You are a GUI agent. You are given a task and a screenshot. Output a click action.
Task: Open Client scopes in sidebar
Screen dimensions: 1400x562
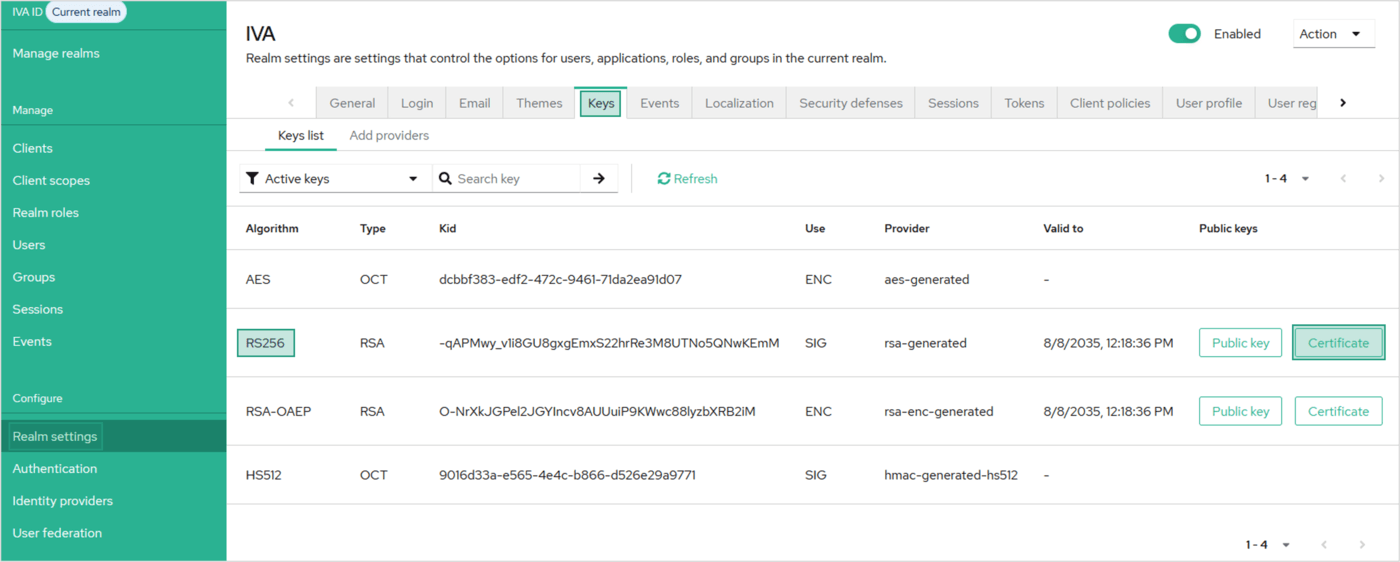click(x=51, y=181)
